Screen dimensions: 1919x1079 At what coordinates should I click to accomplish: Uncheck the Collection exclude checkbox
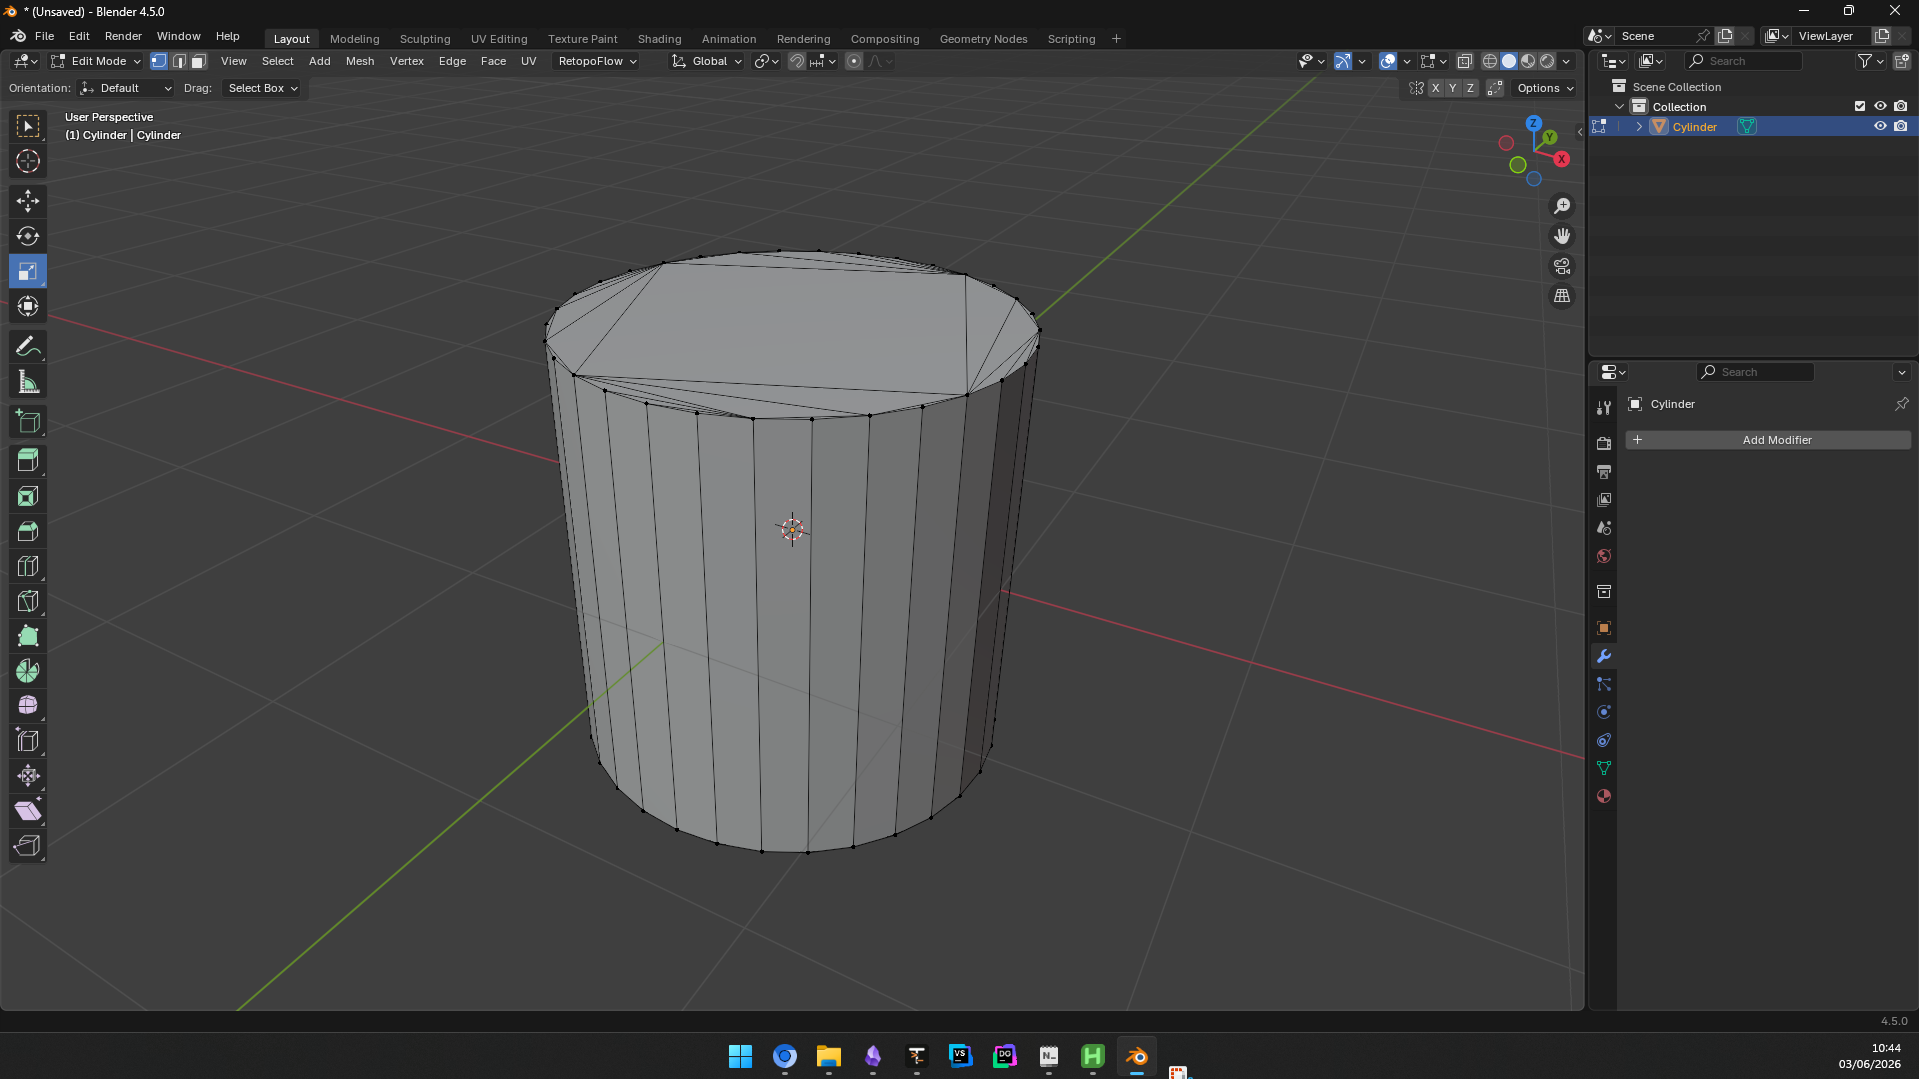tap(1860, 106)
